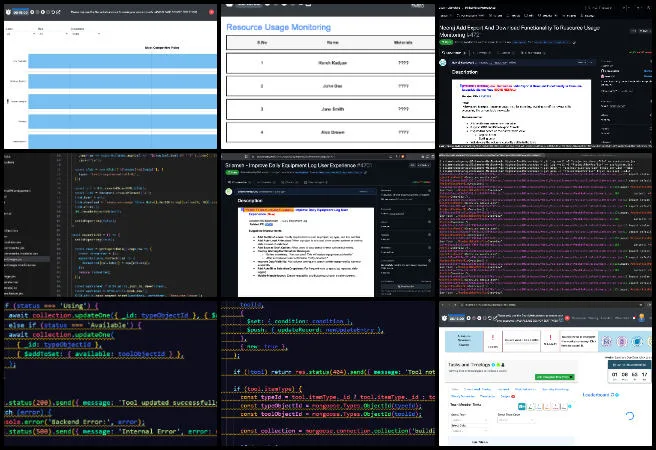The height and width of the screenshot is (450, 656).
Task: Click the 'Using' string in the status condition code
Action: pos(72,306)
